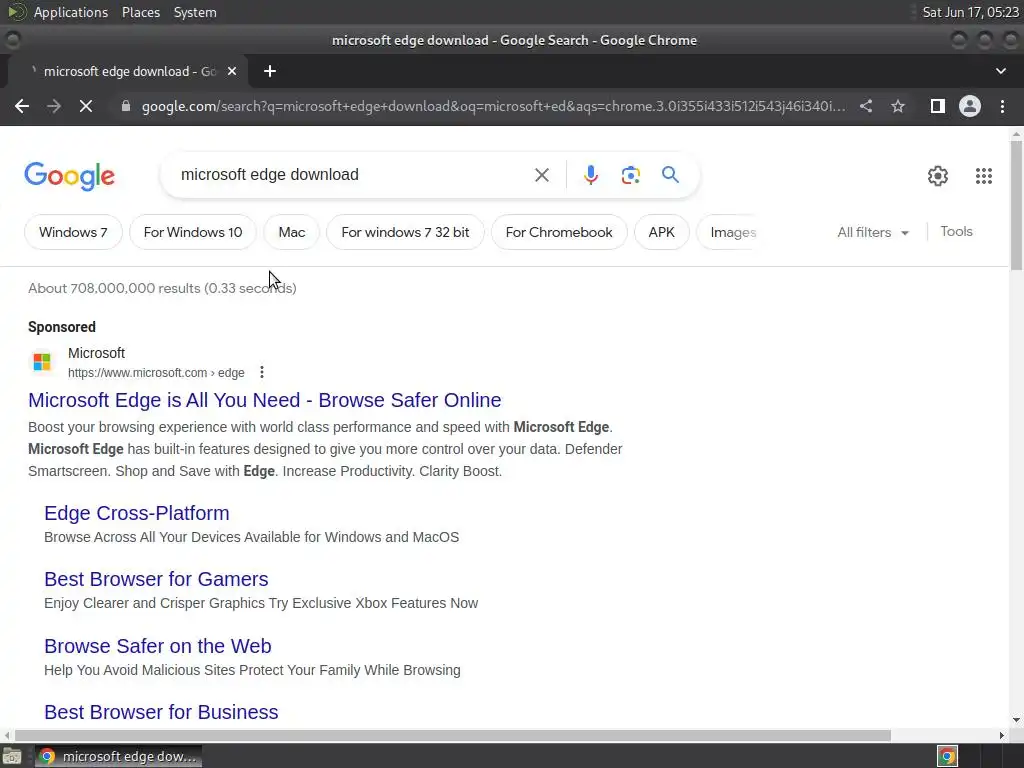Viewport: 1024px width, 768px height.
Task: Click the magnifier search button
Action: click(670, 174)
